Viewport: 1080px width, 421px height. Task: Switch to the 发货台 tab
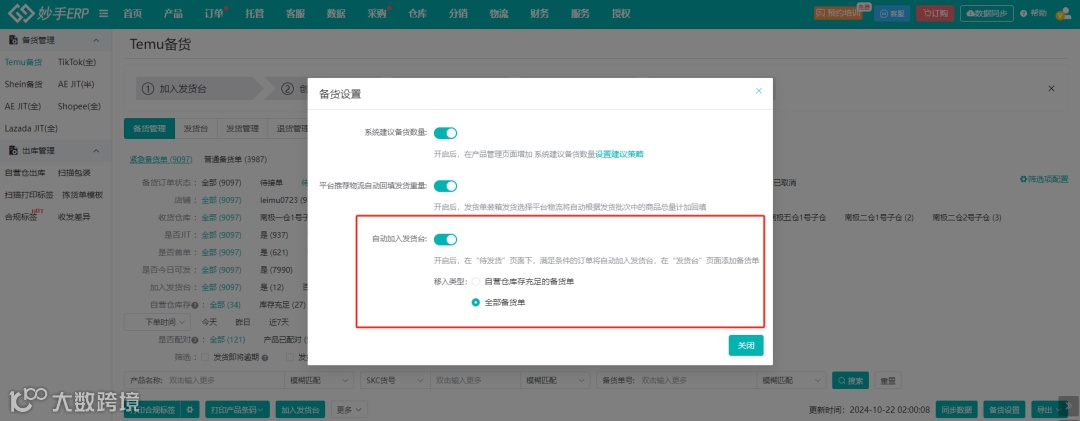coord(196,128)
